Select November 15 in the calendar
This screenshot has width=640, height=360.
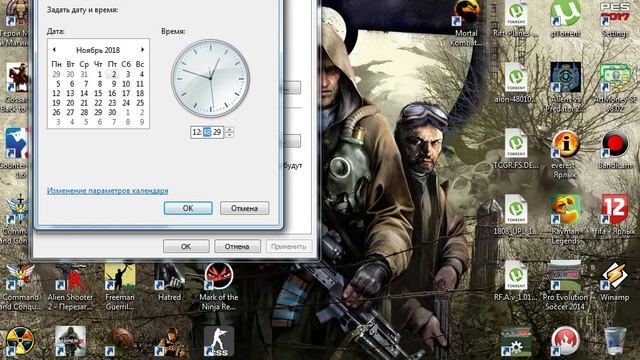[x=98, y=93]
